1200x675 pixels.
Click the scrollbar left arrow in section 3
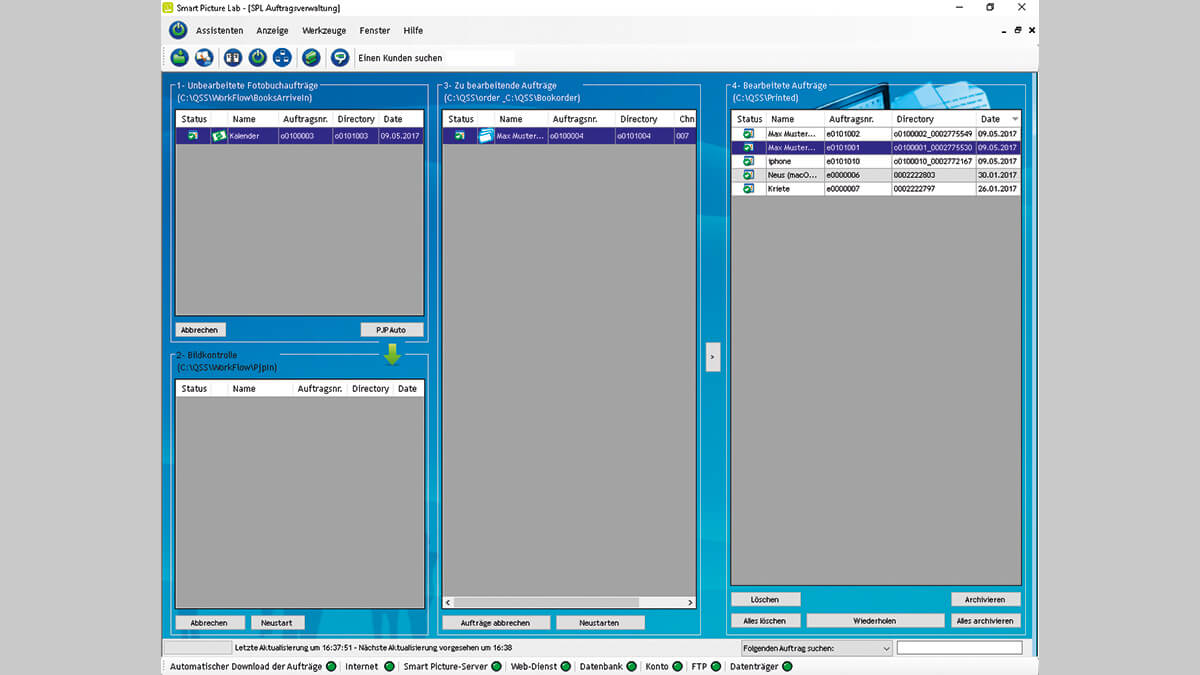point(448,602)
